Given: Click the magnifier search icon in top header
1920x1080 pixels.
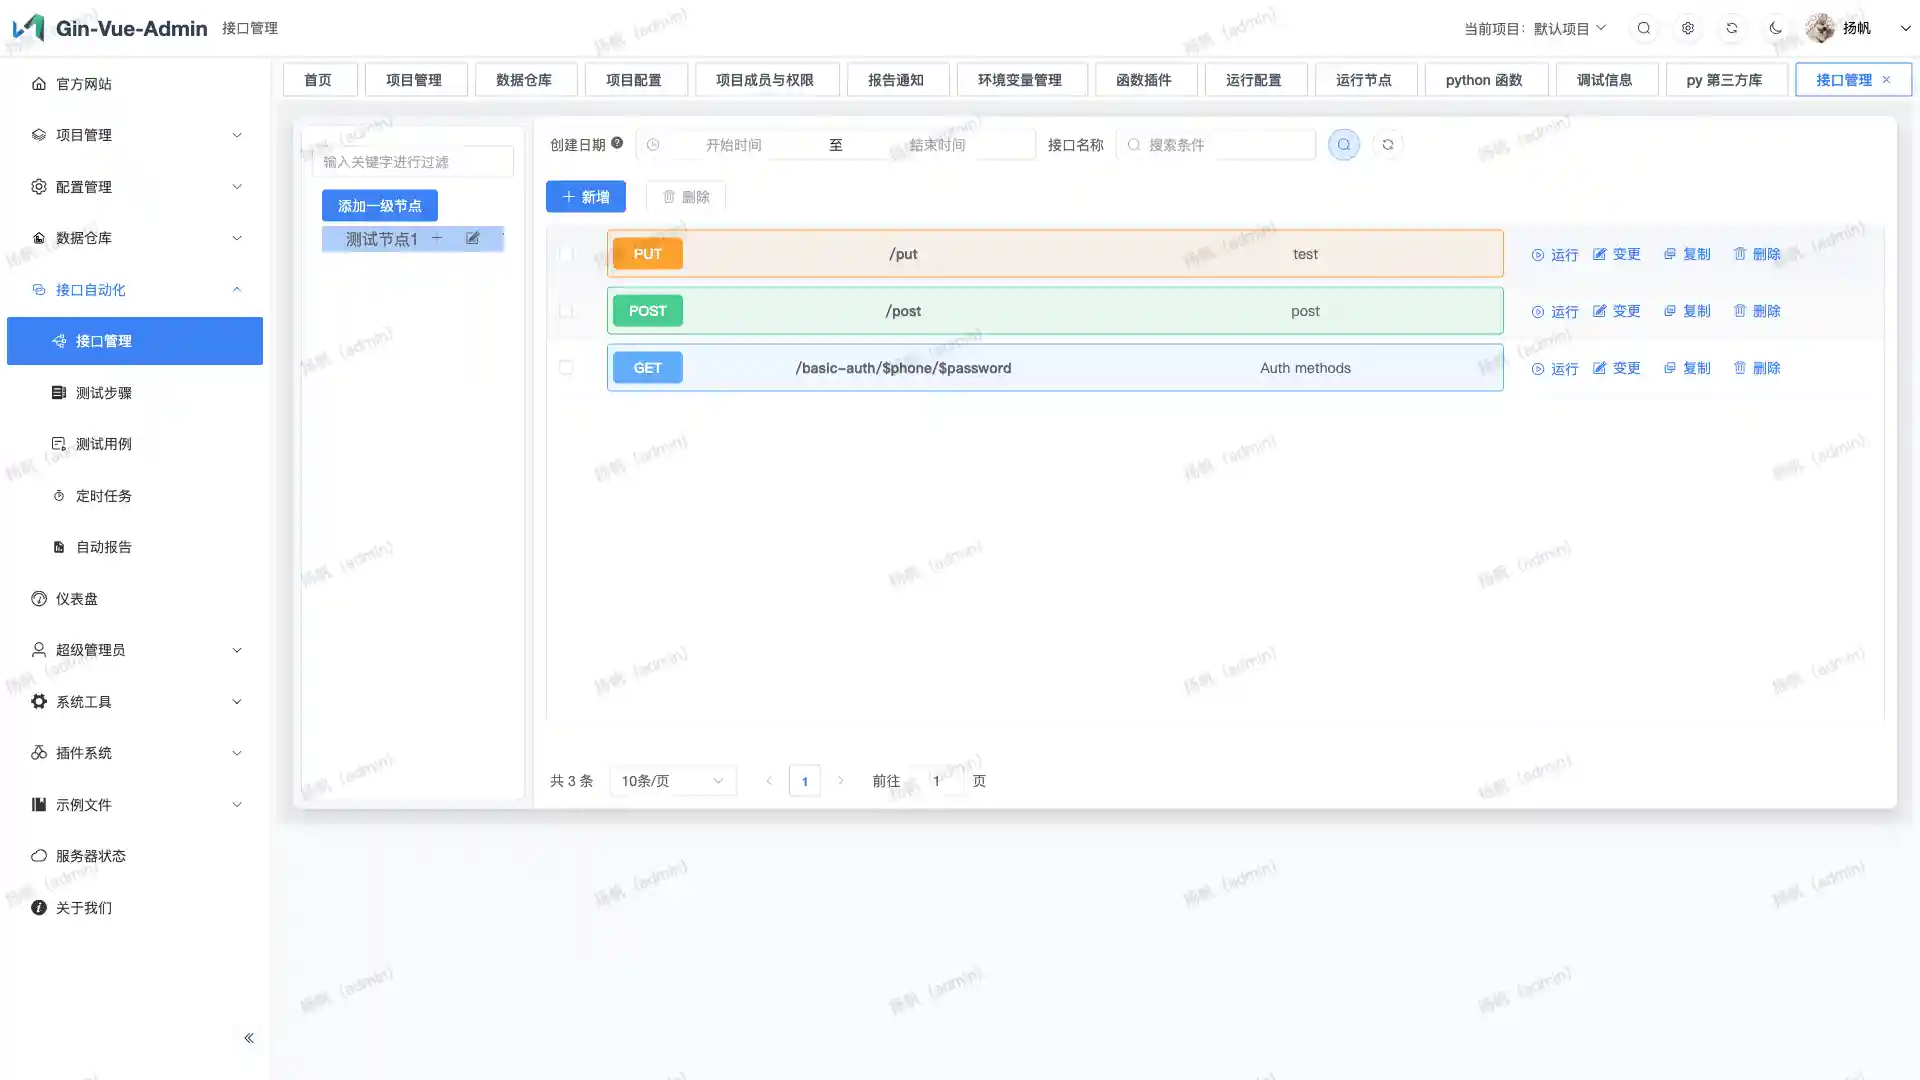Looking at the screenshot, I should point(1644,28).
